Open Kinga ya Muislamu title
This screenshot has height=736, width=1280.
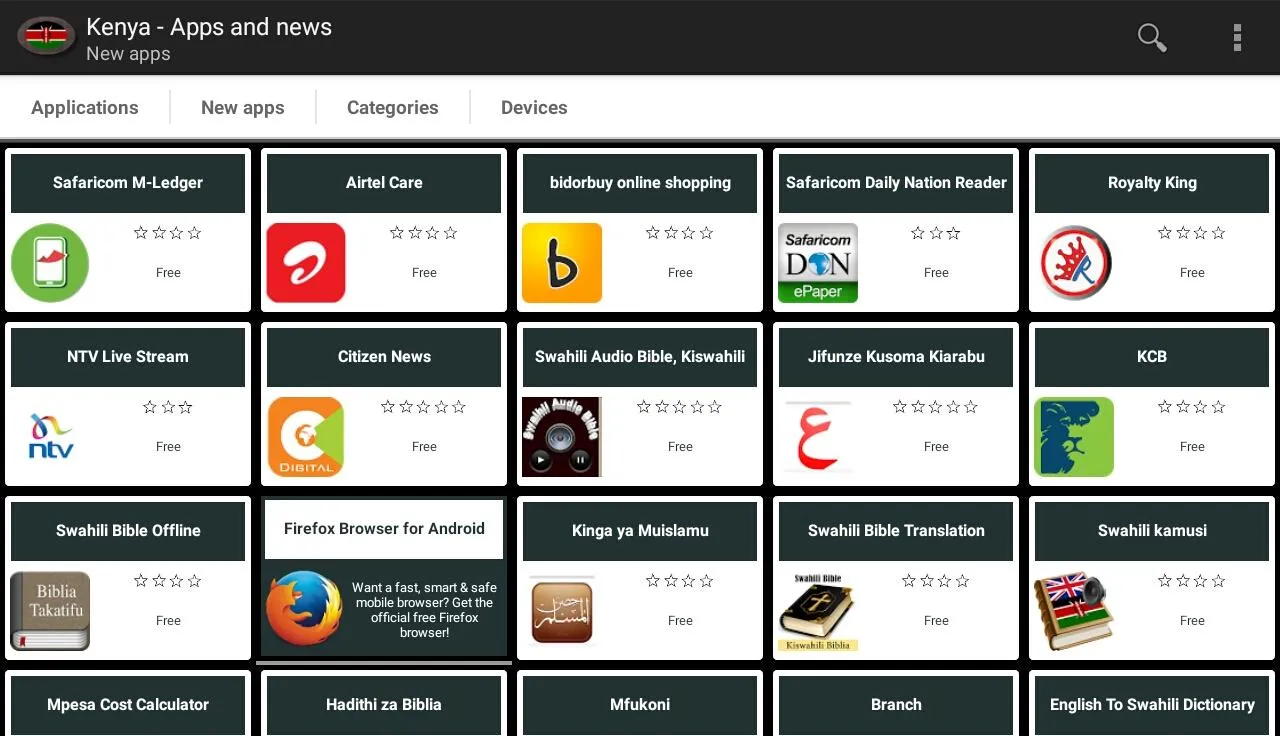(x=640, y=531)
